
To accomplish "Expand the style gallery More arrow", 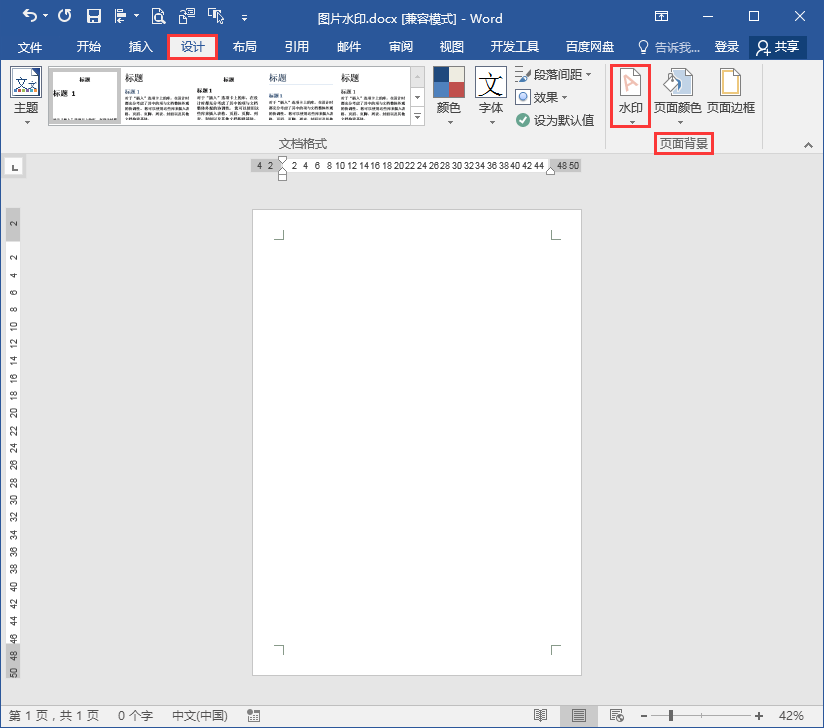I will click(x=418, y=116).
